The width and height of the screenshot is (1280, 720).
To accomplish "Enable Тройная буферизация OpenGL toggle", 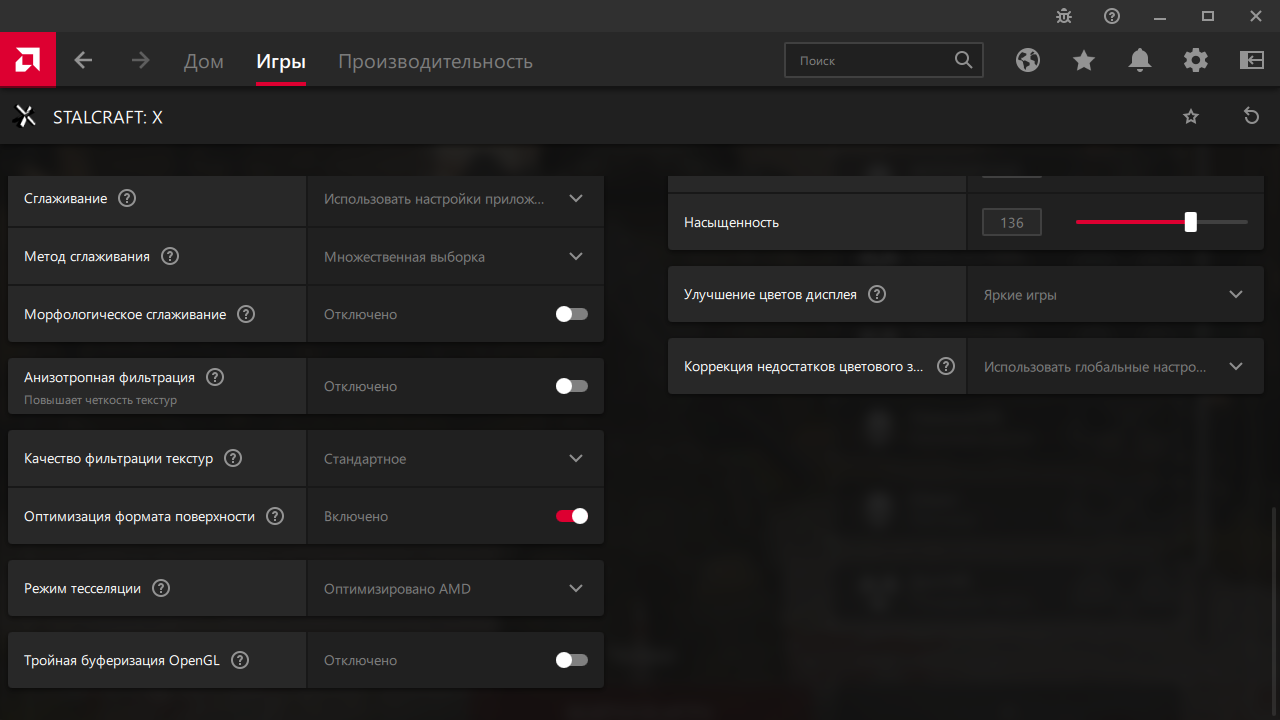I will [x=572, y=660].
